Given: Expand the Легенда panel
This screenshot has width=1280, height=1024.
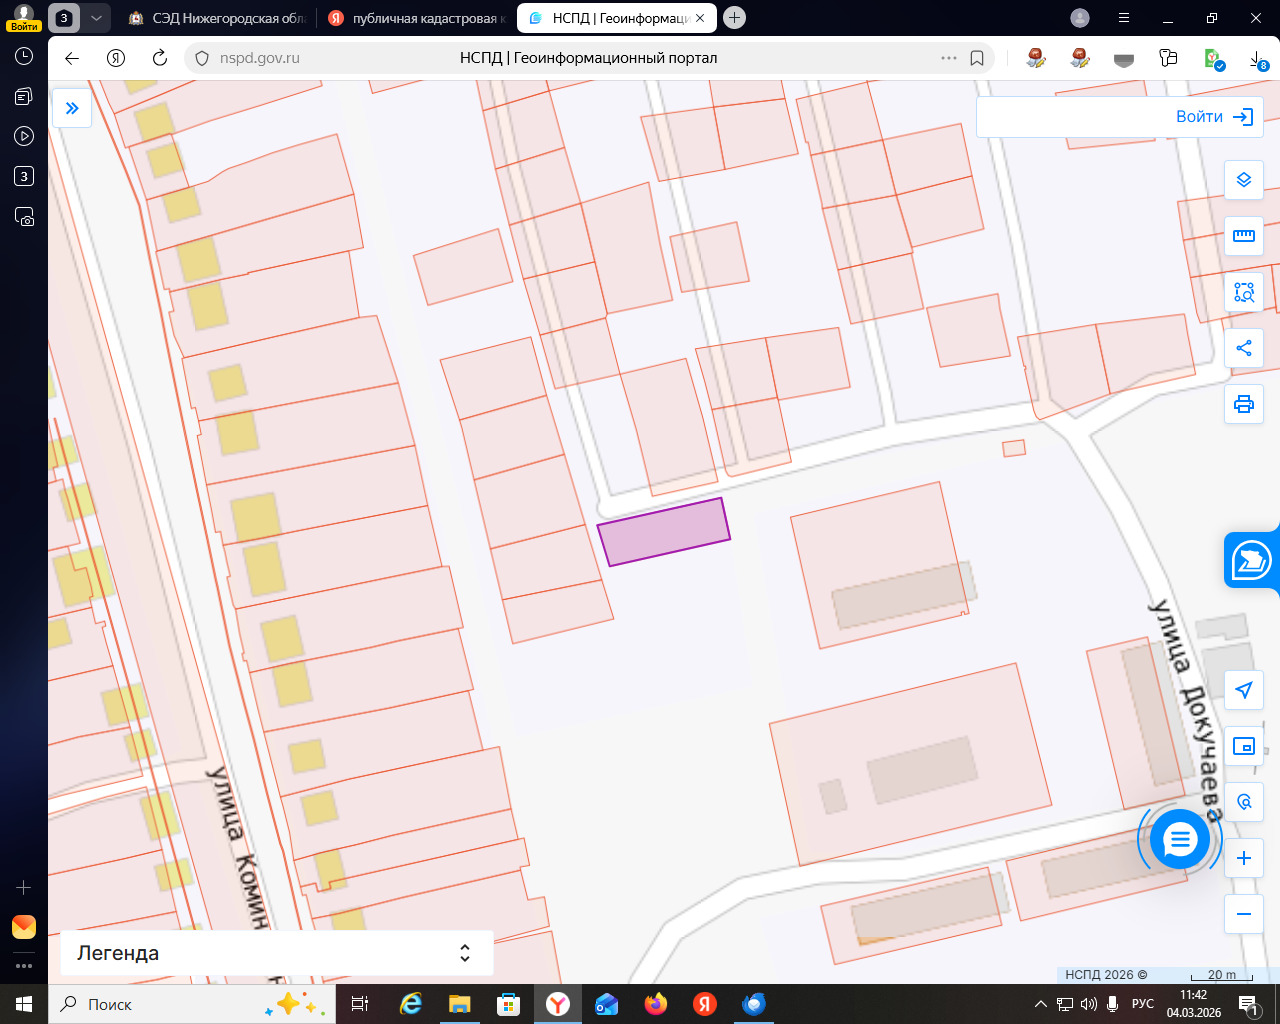Looking at the screenshot, I should coord(464,953).
